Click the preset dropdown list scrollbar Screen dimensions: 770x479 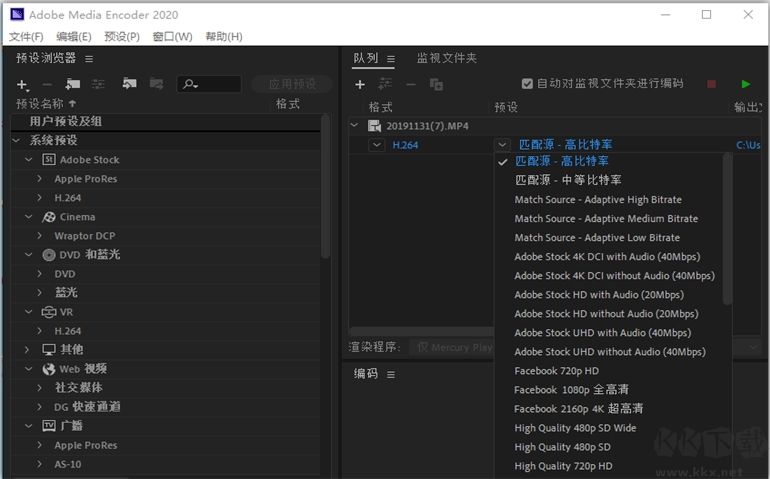pyautogui.click(x=727, y=230)
